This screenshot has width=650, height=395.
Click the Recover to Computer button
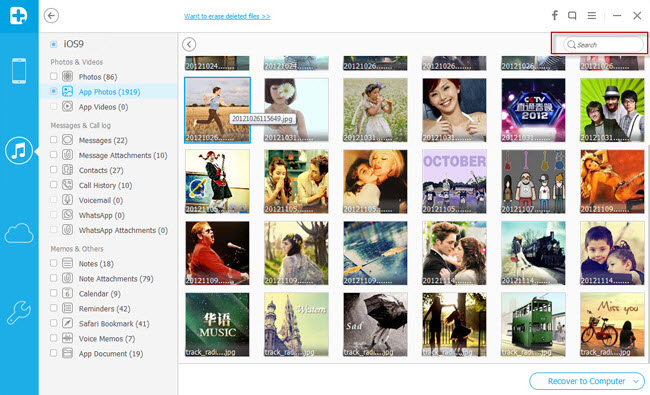[587, 381]
